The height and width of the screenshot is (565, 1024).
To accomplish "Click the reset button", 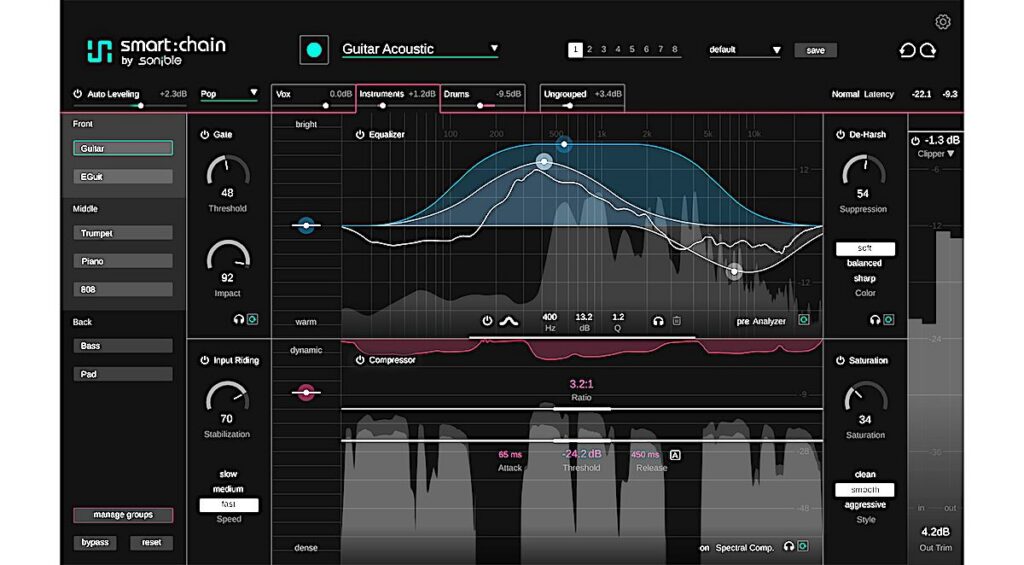I will 152,542.
